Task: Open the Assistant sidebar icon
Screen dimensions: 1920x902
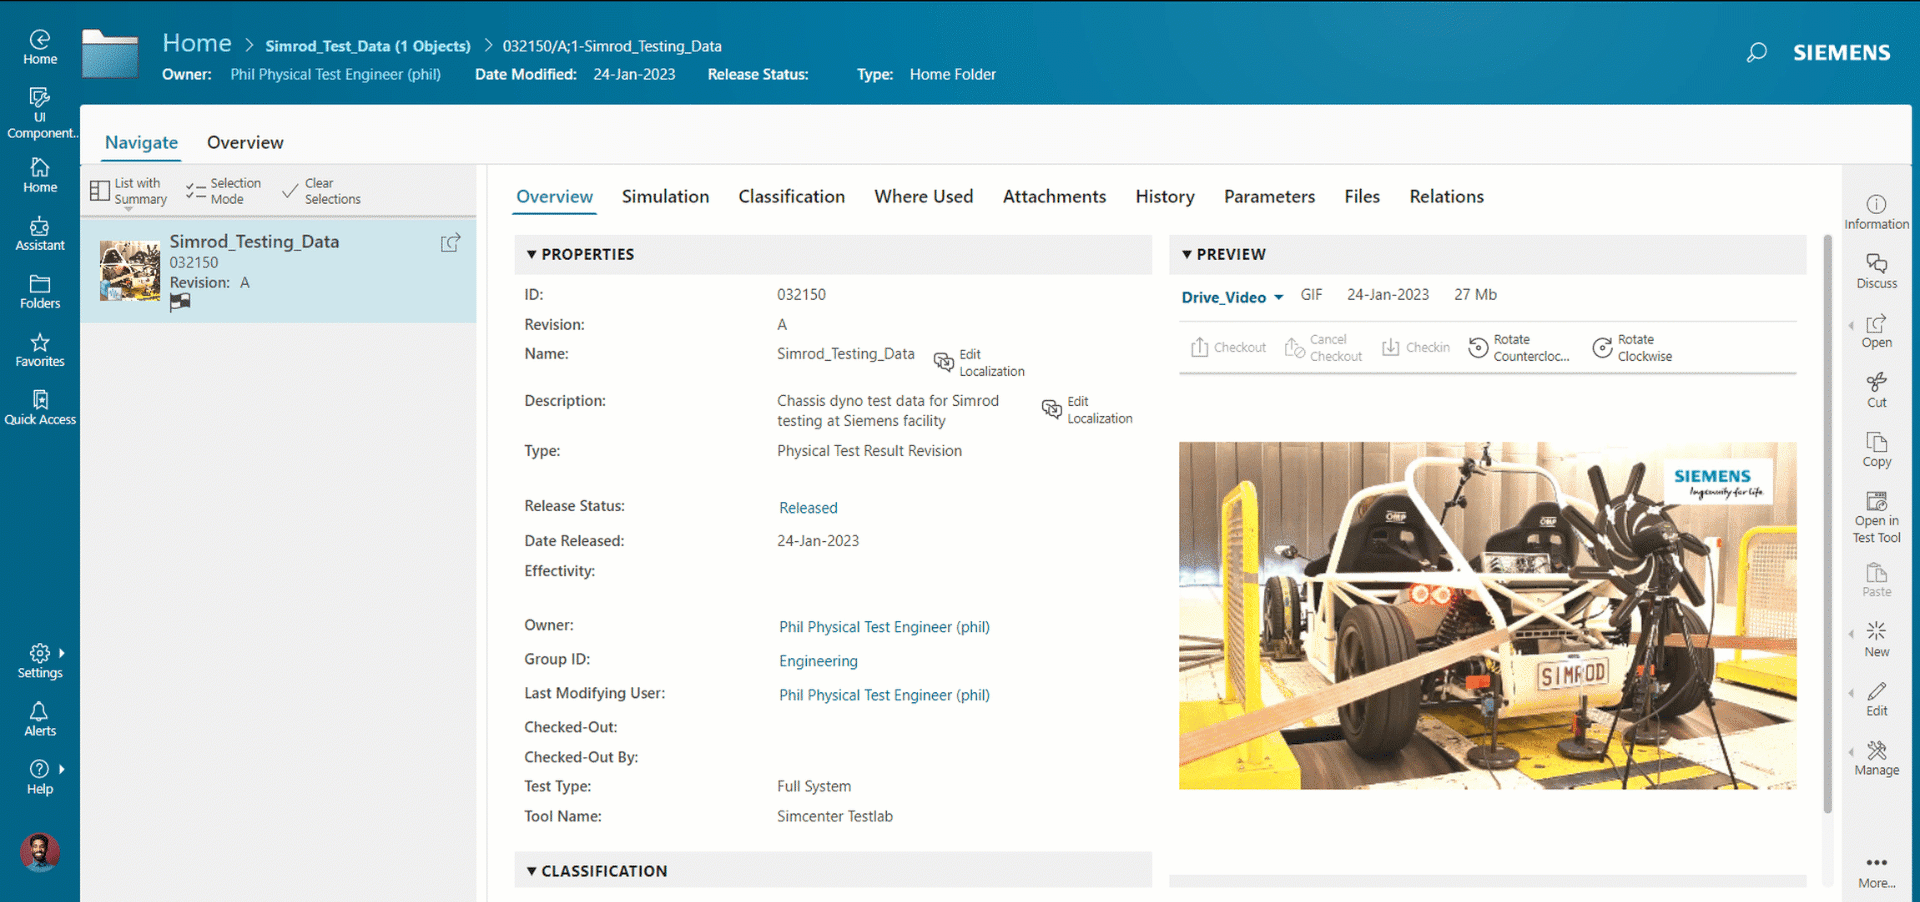Action: [40, 234]
